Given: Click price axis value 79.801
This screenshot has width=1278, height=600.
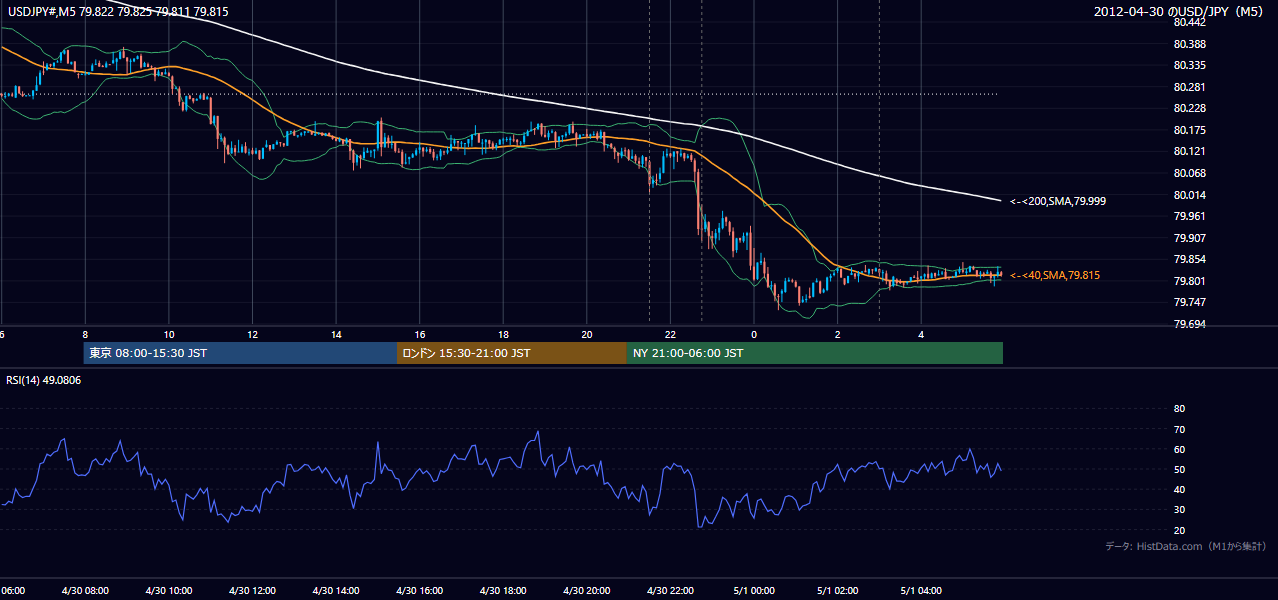Looking at the screenshot, I should [x=1189, y=281].
